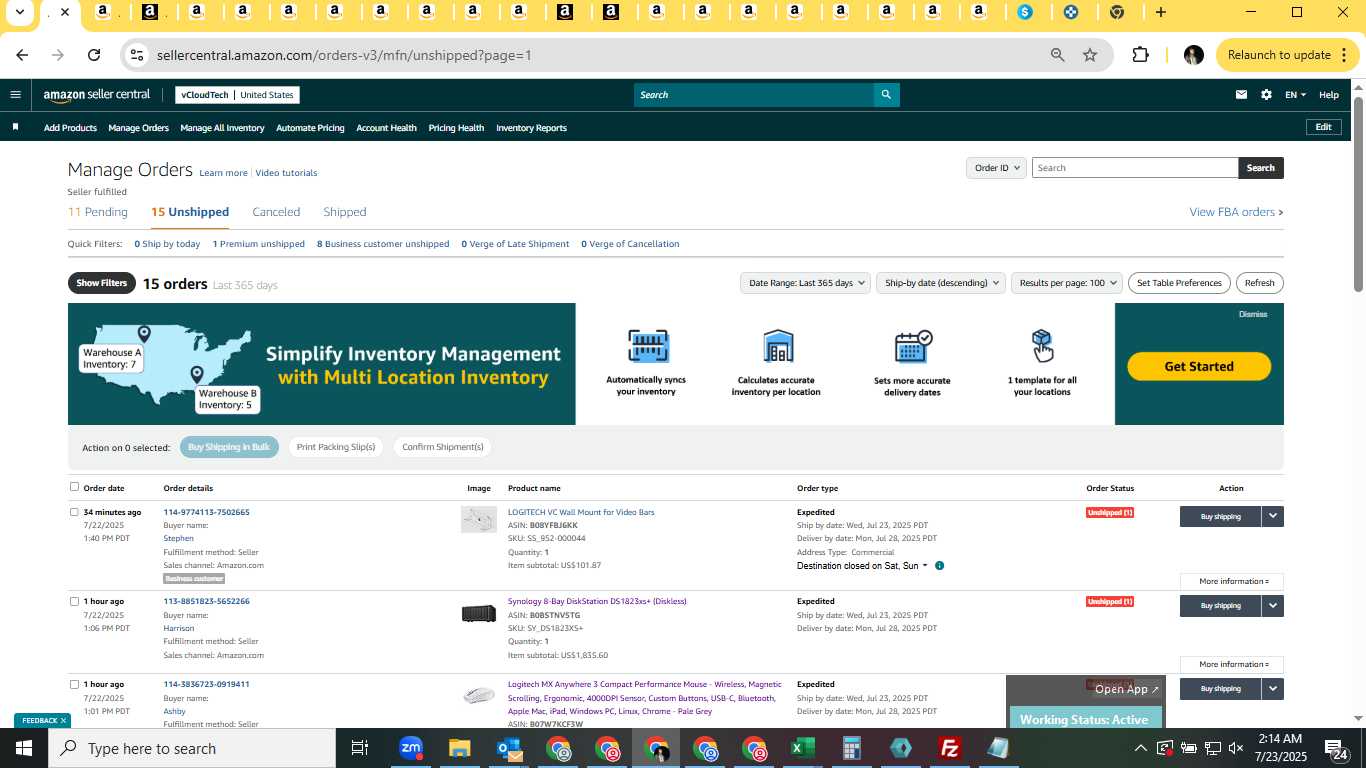Screen dimensions: 1366x768
Task: Click the Task View icon on taskbar
Action: coord(360,748)
